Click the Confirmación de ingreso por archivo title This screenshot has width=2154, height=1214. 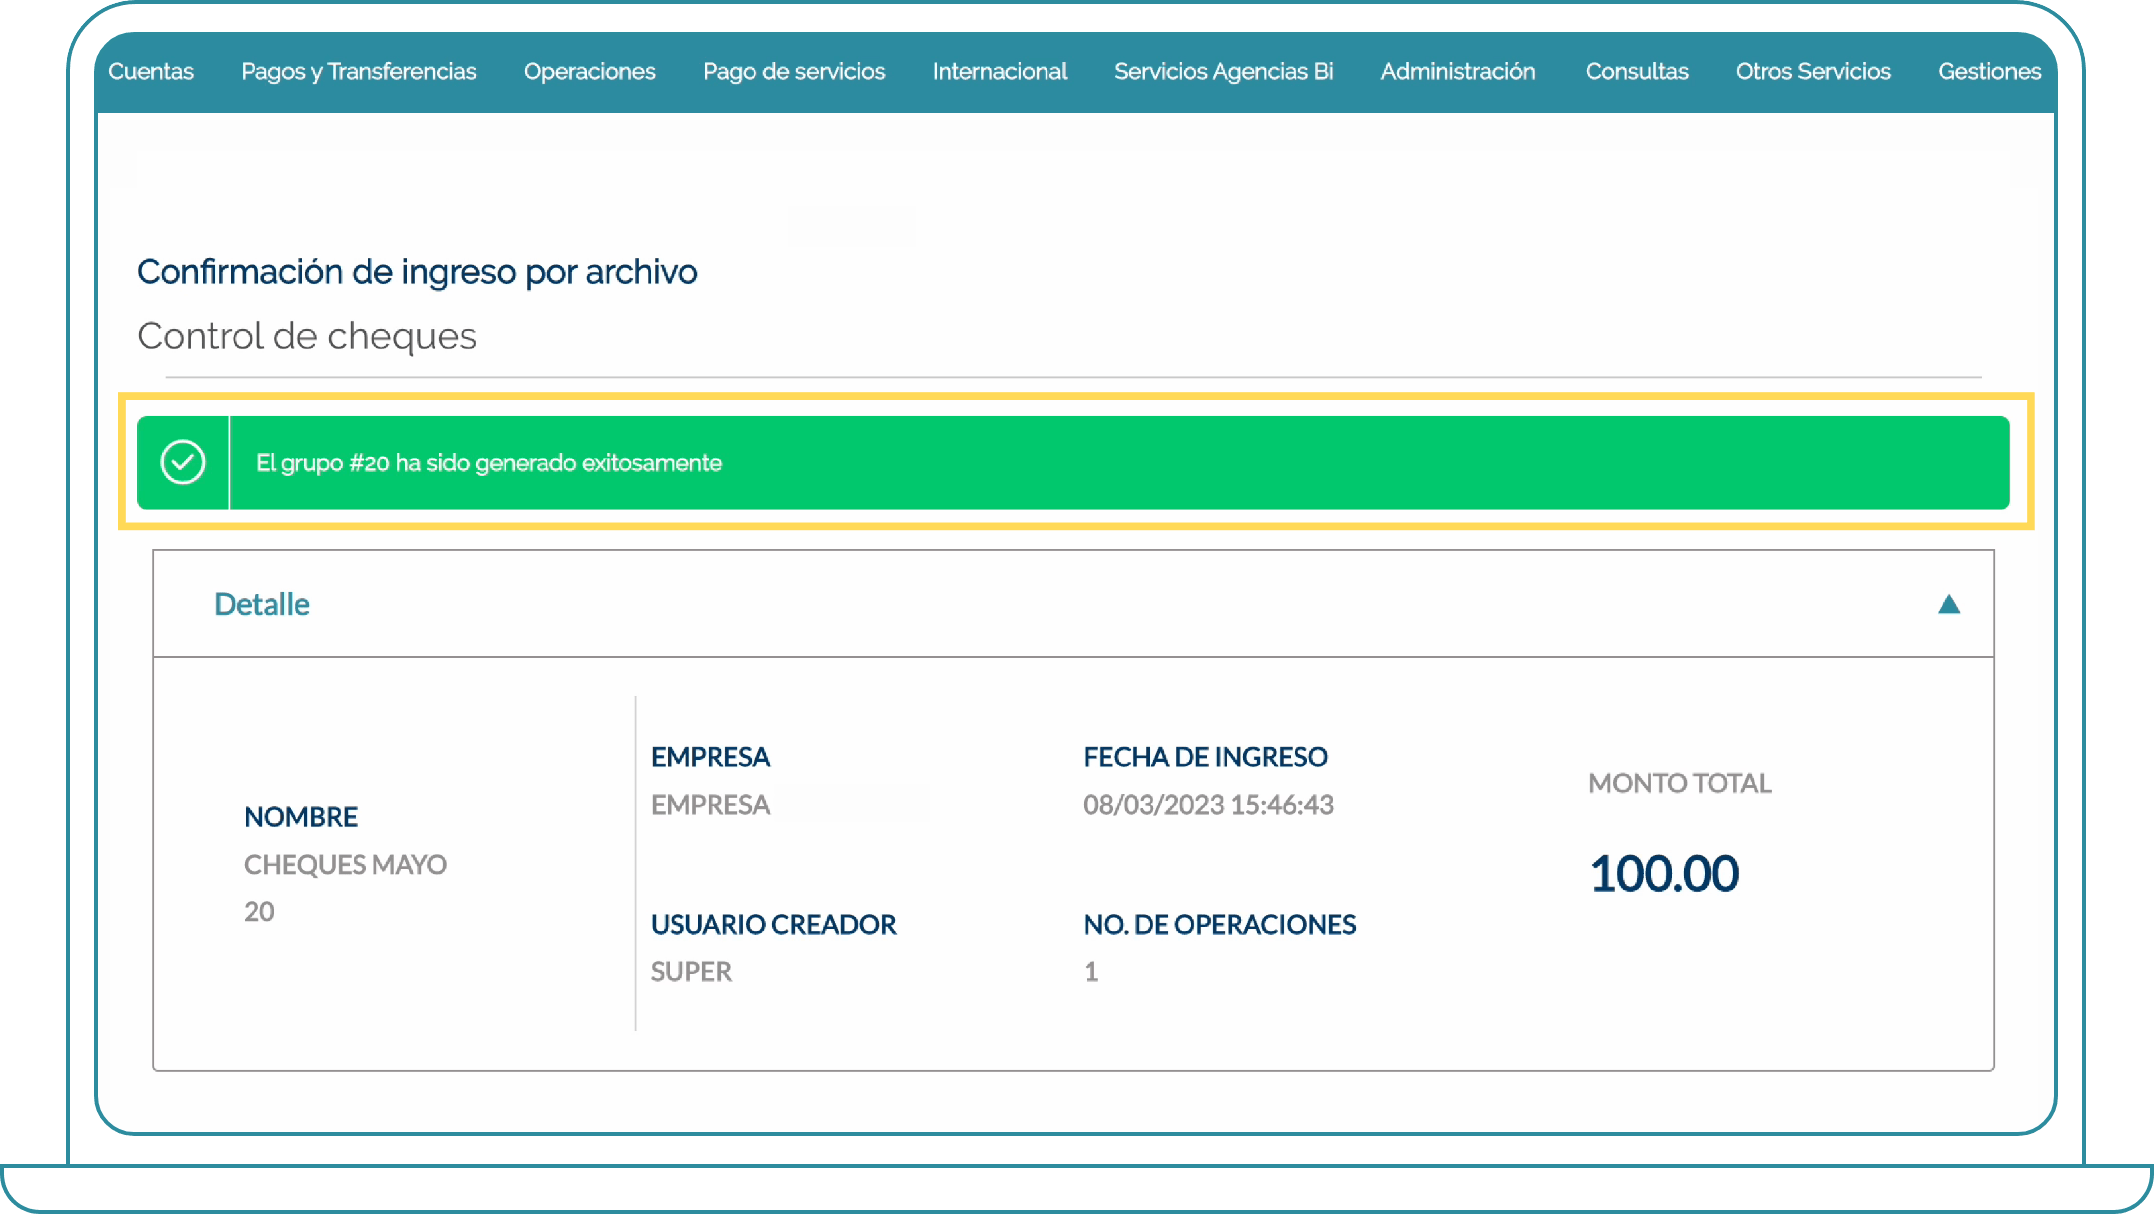[417, 271]
